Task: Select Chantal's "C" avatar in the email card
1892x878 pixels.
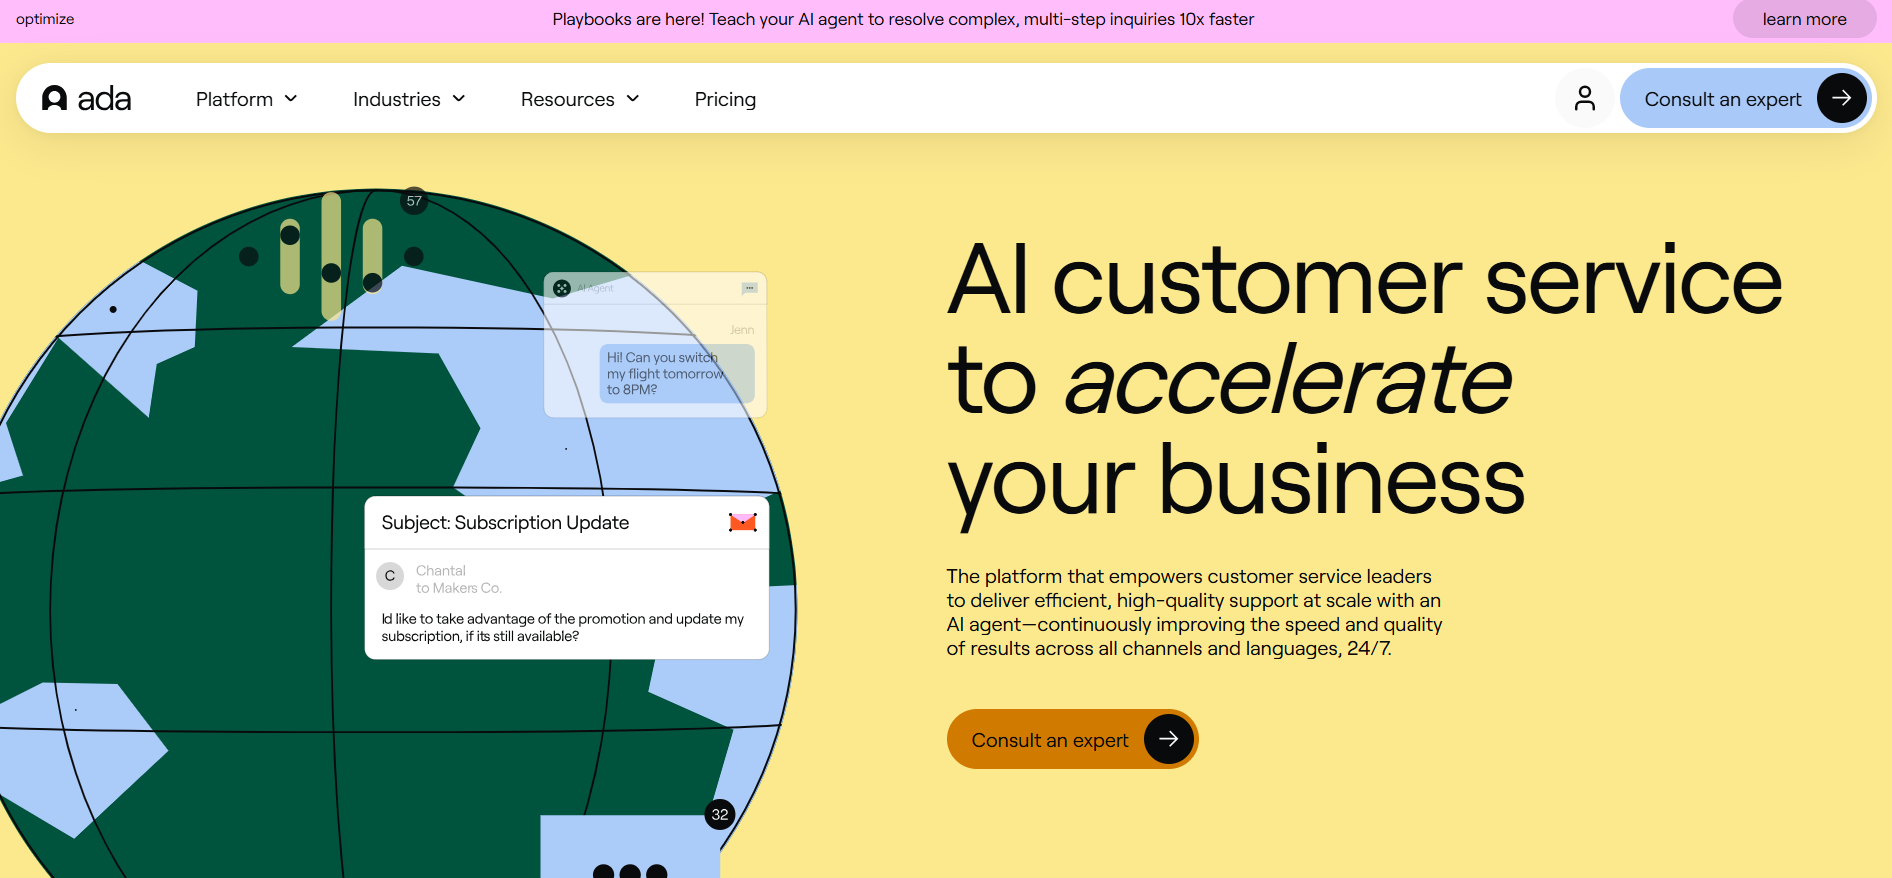Action: (390, 576)
